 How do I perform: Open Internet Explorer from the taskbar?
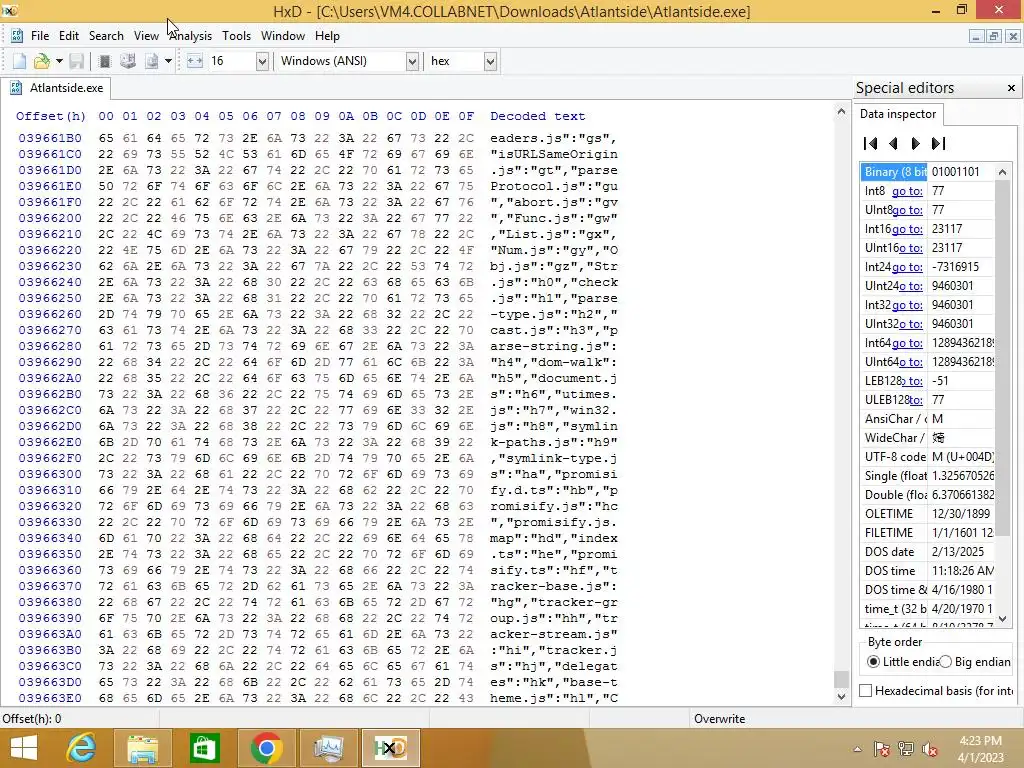[81, 748]
